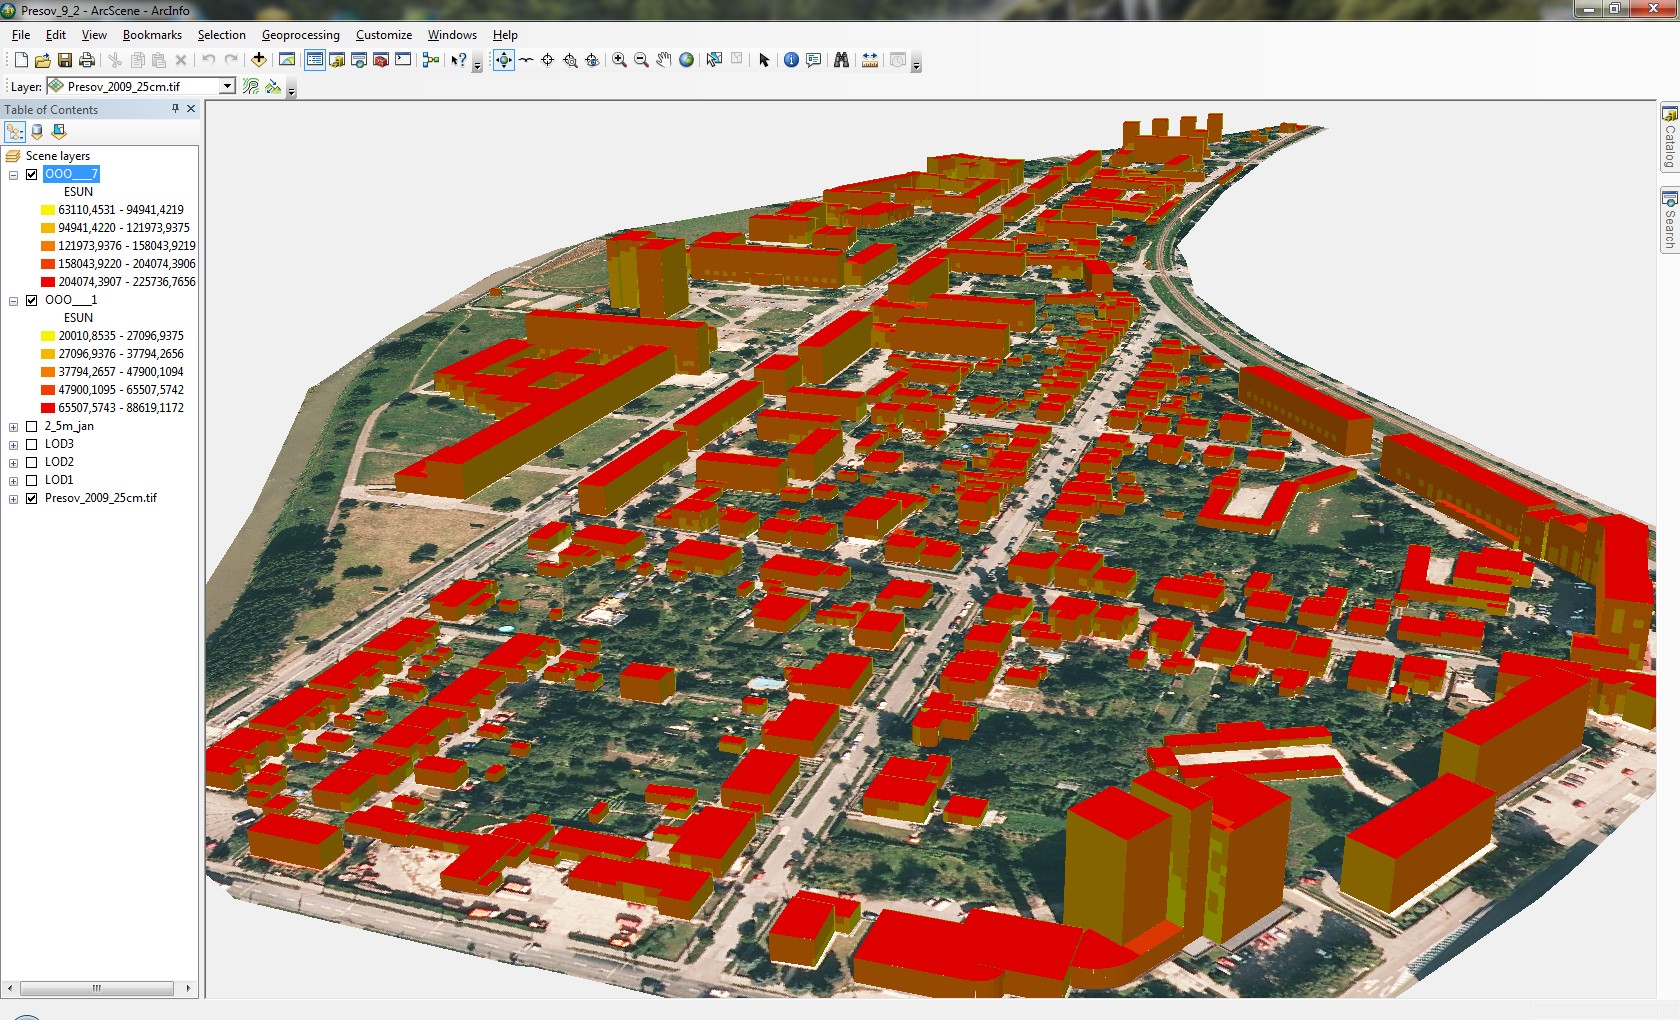Uncheck the OOO__1 layer checkbox

(x=32, y=300)
